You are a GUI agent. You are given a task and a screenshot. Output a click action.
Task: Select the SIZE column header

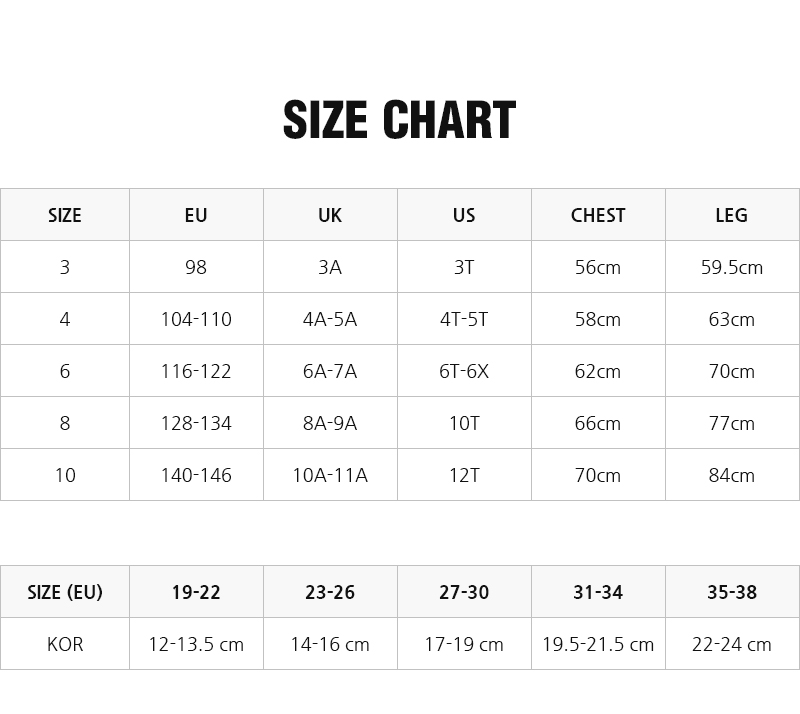point(65,215)
